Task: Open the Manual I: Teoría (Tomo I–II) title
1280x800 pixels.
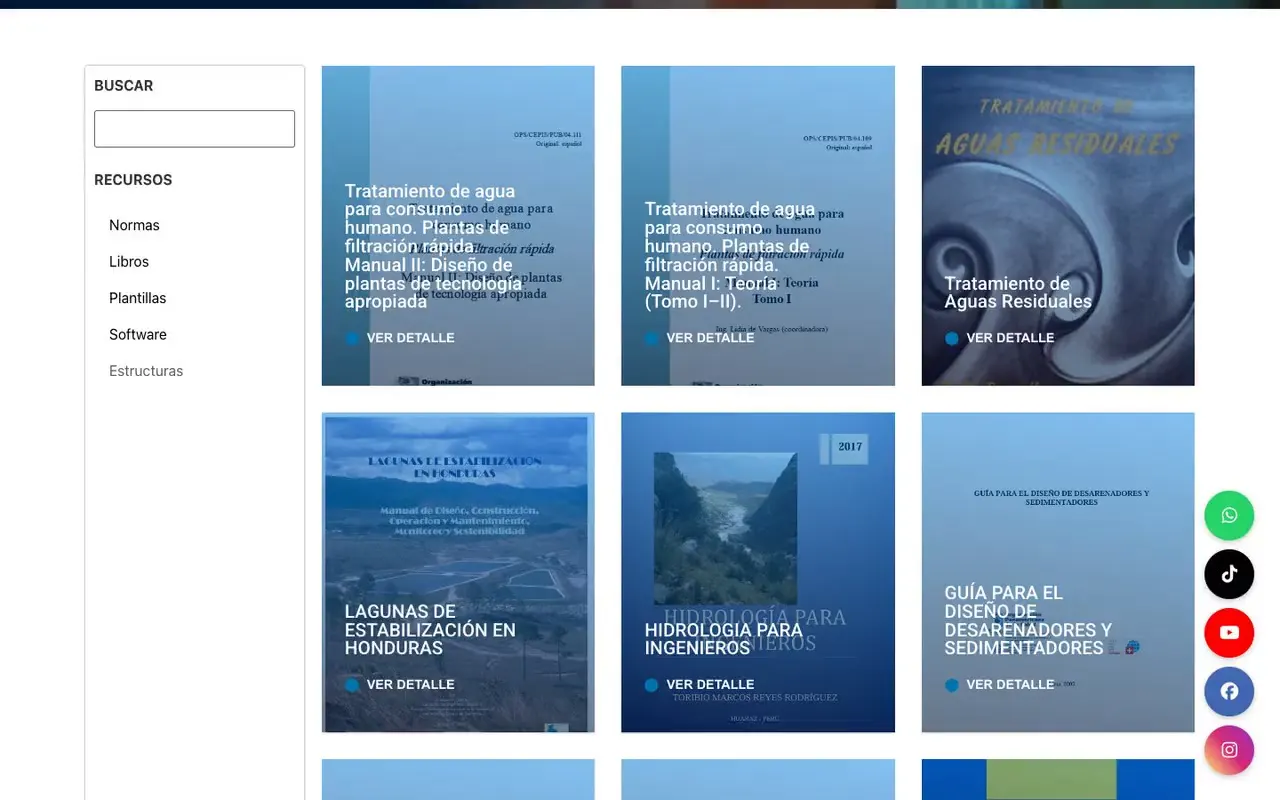Action: (730, 256)
